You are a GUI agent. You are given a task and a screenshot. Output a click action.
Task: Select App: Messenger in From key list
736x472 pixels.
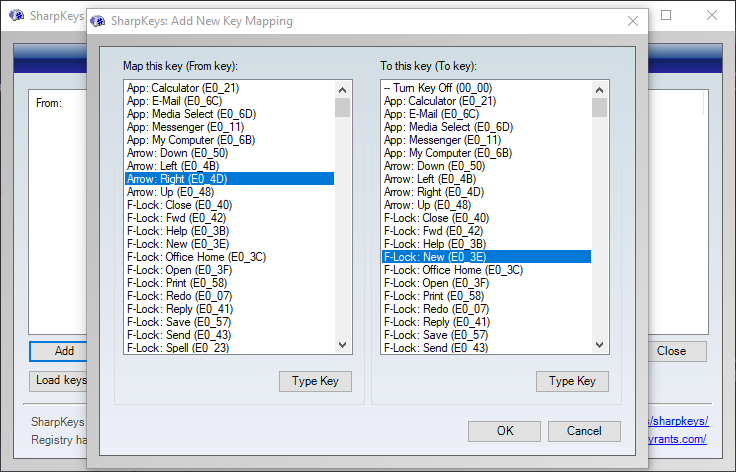(230, 127)
